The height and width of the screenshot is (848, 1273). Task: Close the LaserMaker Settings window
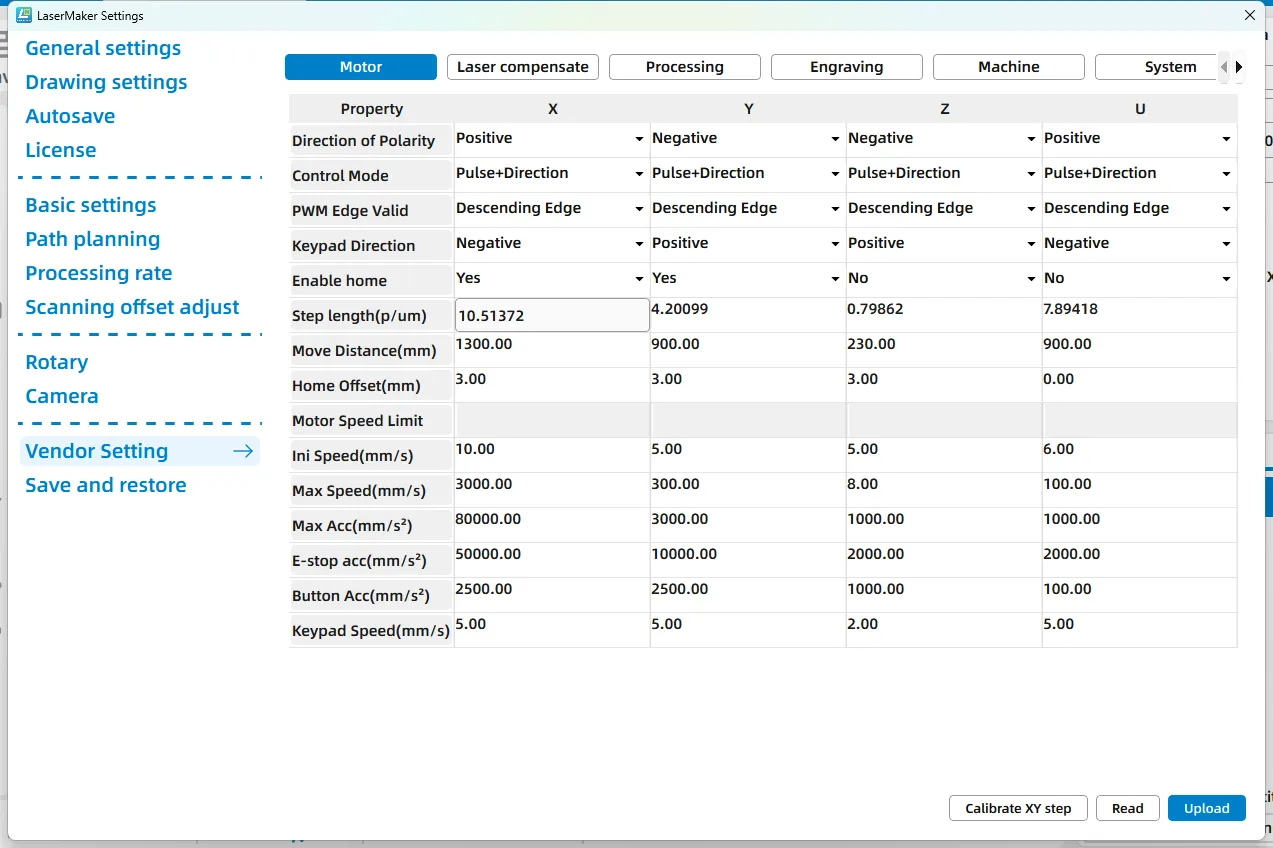1249,15
